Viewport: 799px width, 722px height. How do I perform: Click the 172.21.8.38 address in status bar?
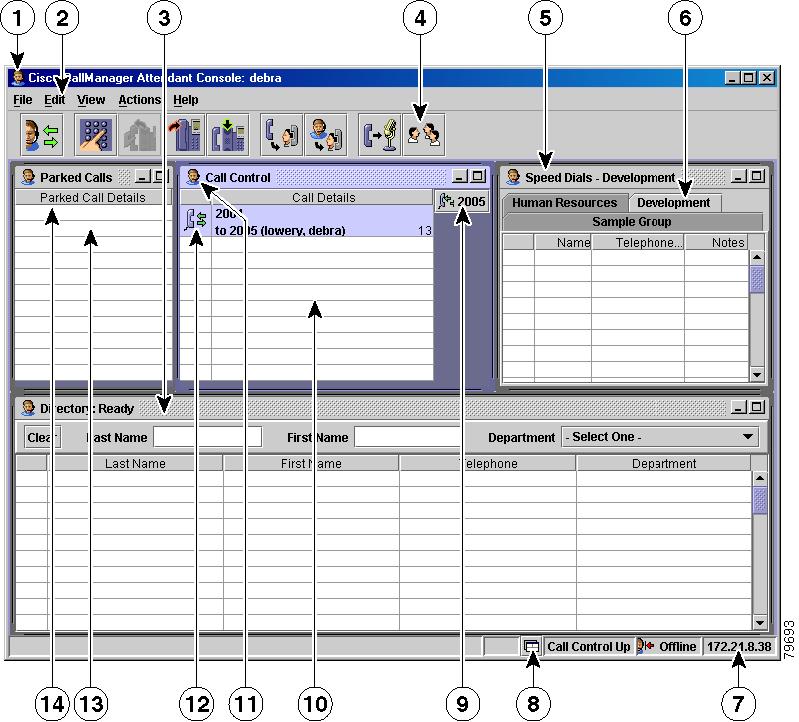[x=739, y=647]
